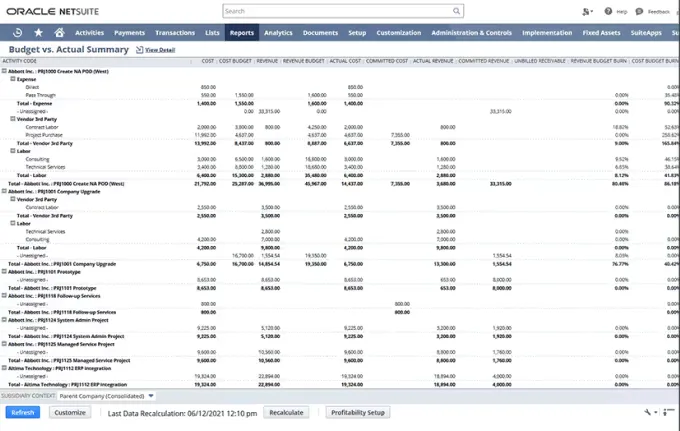Click the View Detail report icon
680x431 pixels.
(140, 49)
